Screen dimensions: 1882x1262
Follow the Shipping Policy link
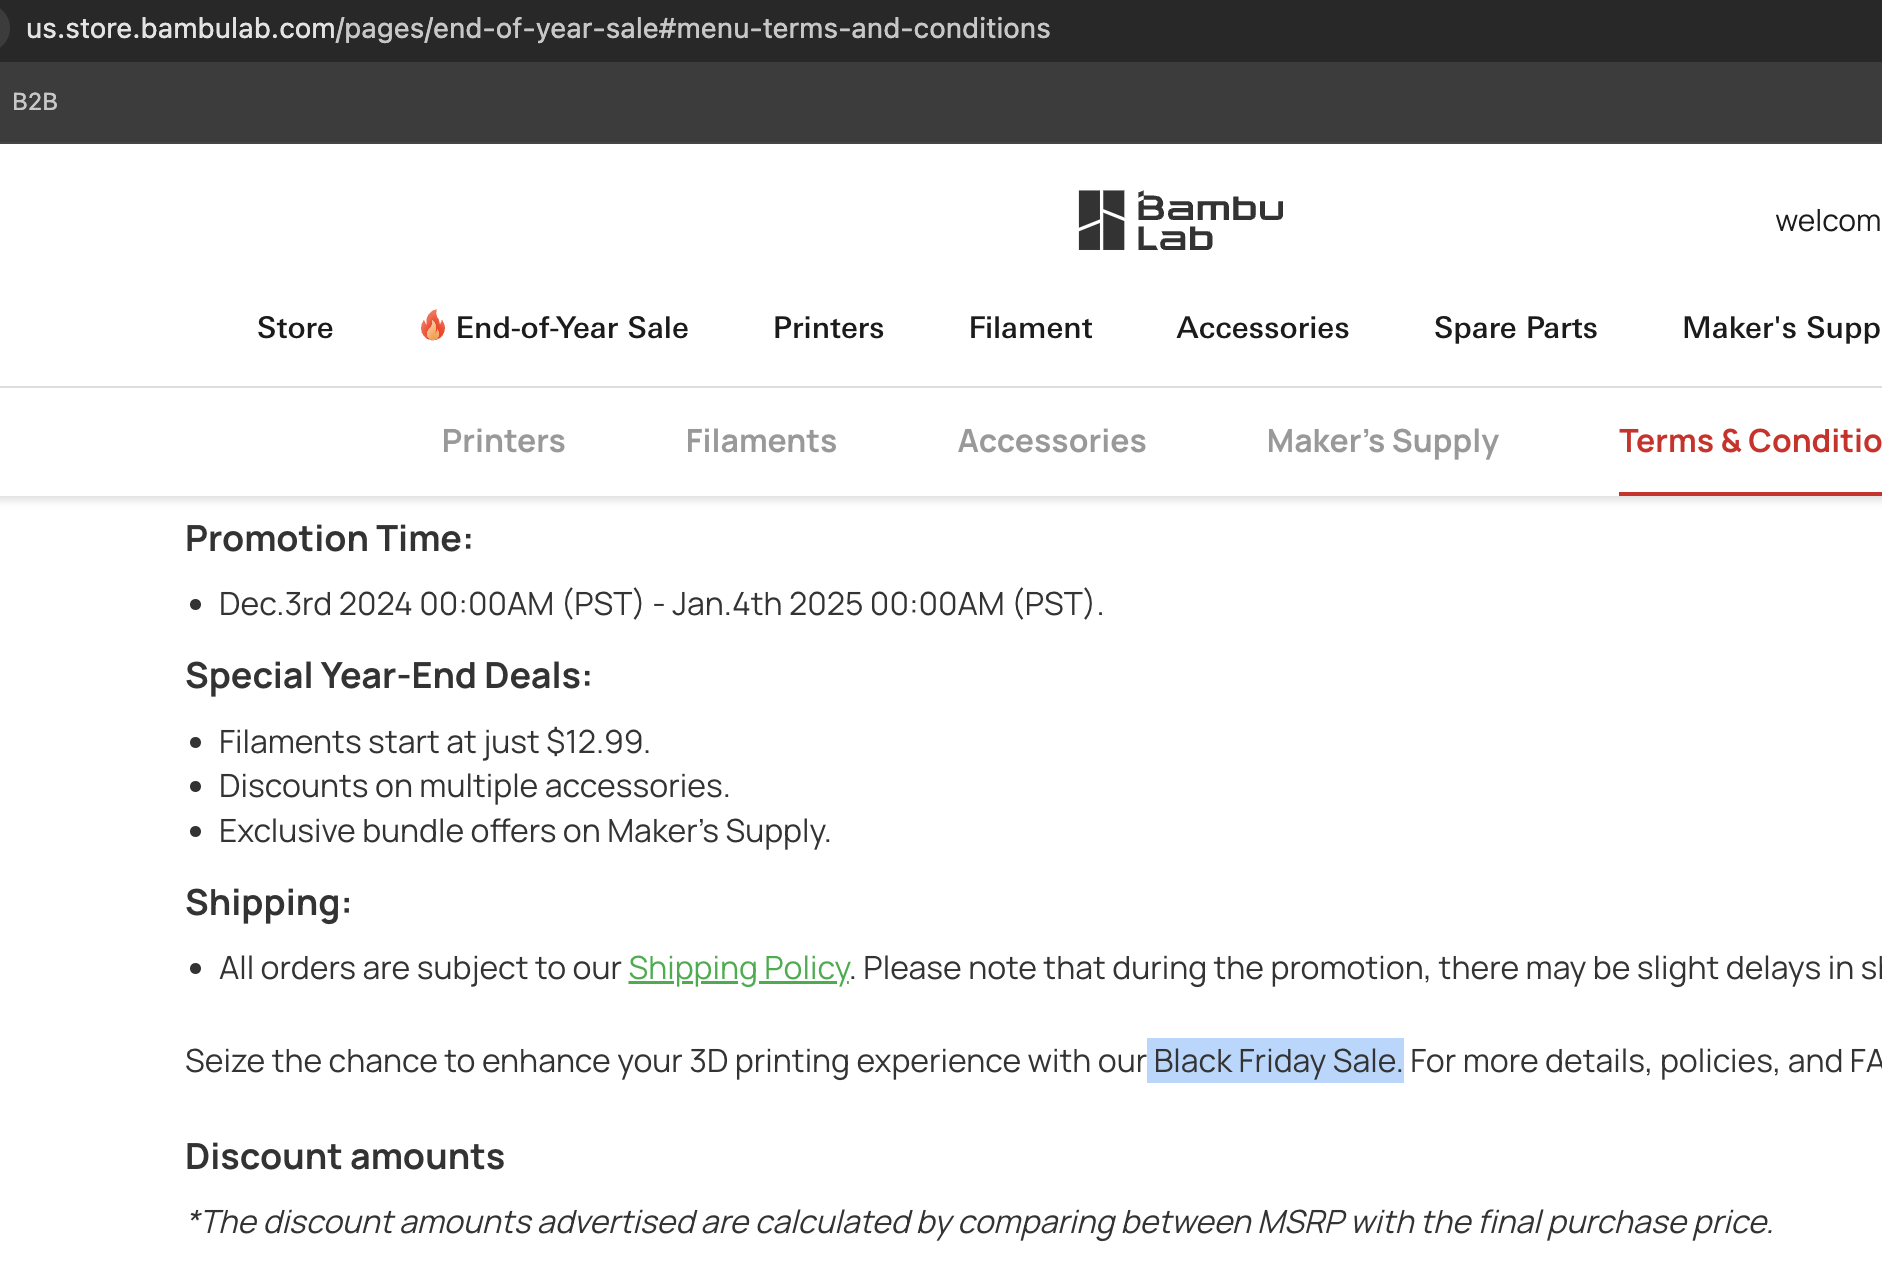pos(739,968)
